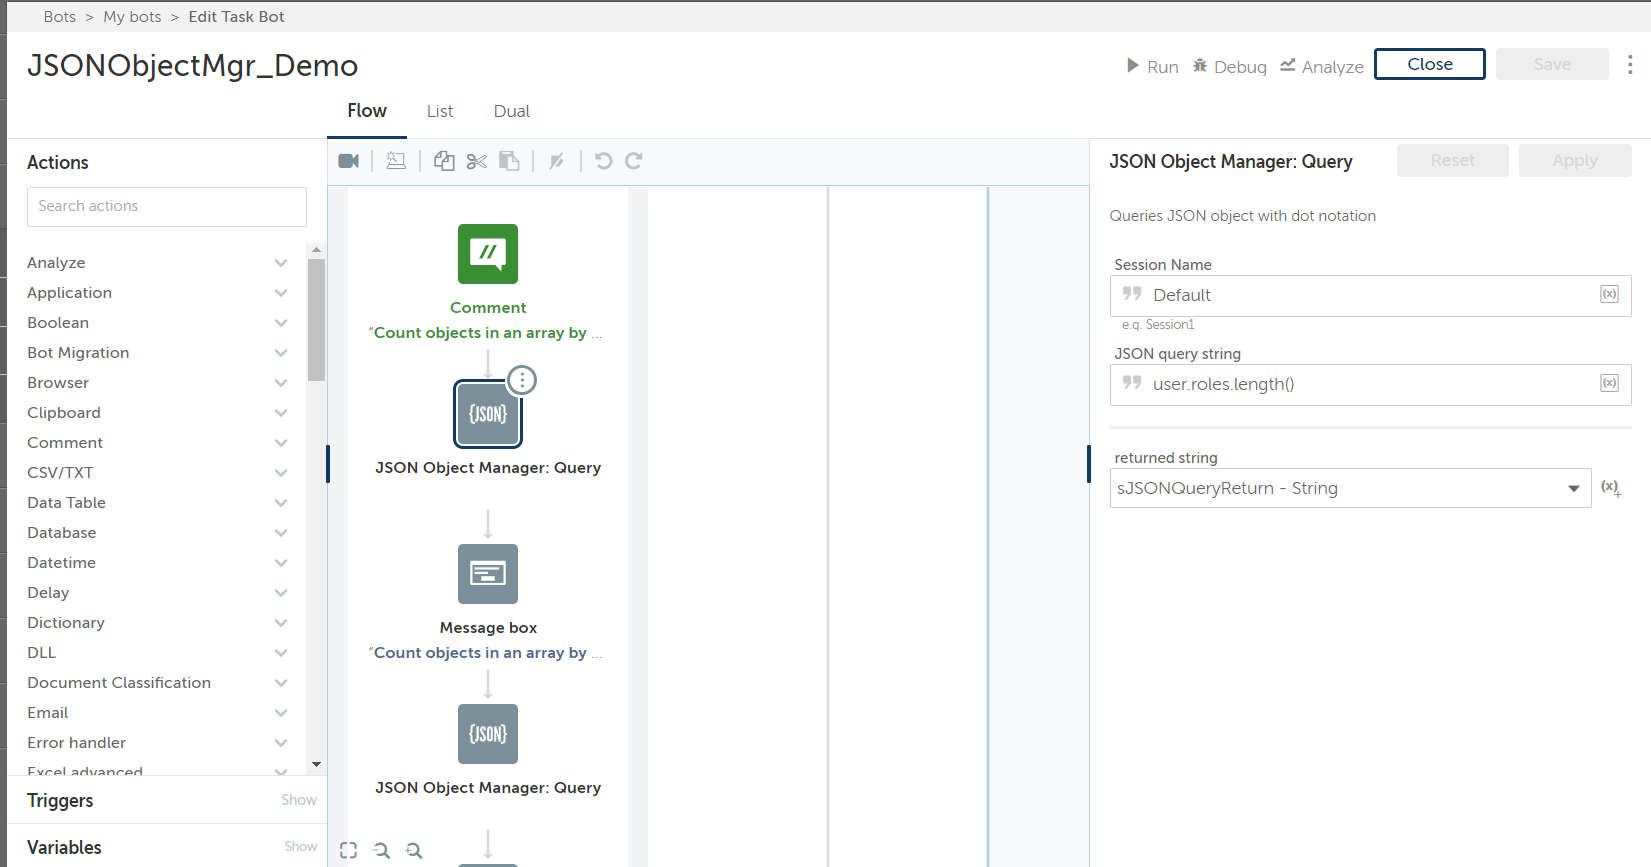The image size is (1651, 867).
Task: Click the scissors cut icon
Action: [x=477, y=161]
